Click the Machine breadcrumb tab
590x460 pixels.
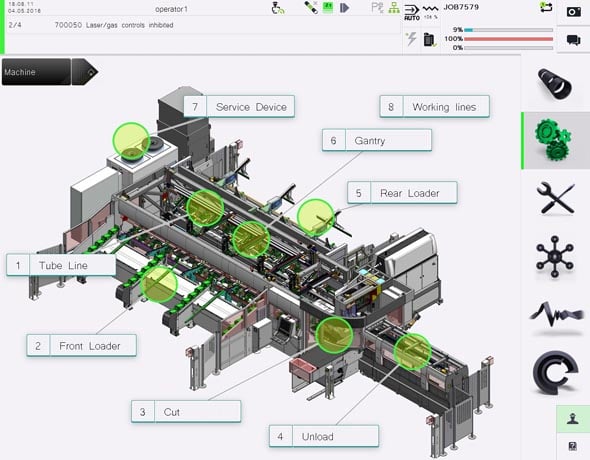36,72
